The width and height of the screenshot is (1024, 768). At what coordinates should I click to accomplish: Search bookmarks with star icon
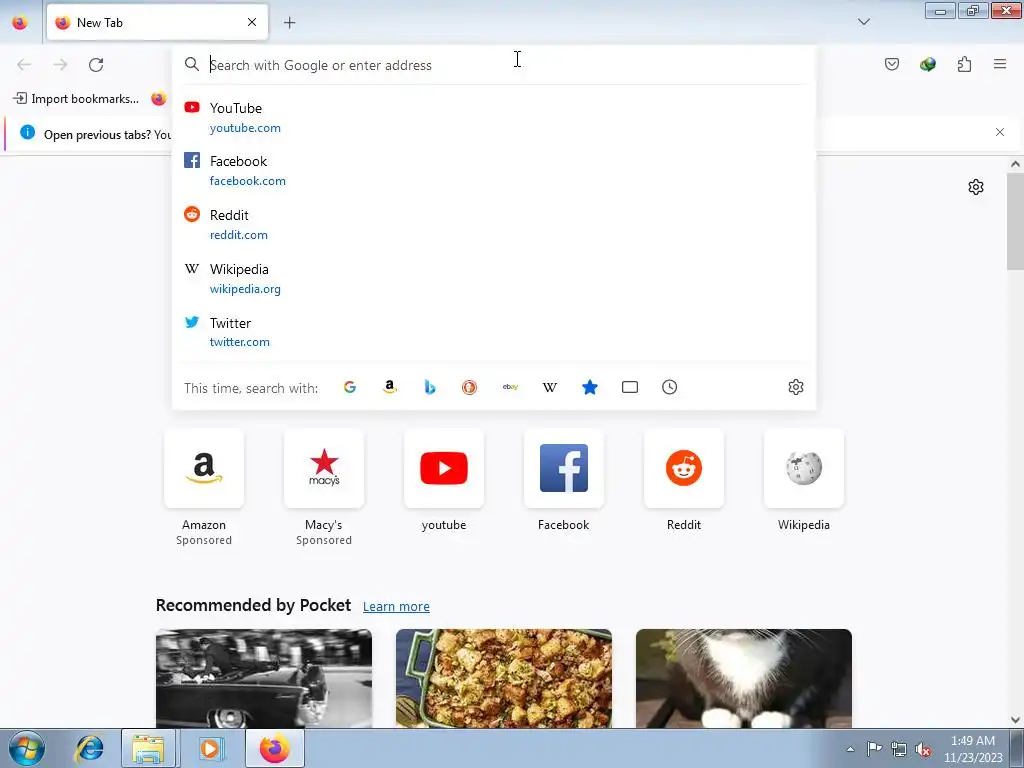pyautogui.click(x=590, y=387)
